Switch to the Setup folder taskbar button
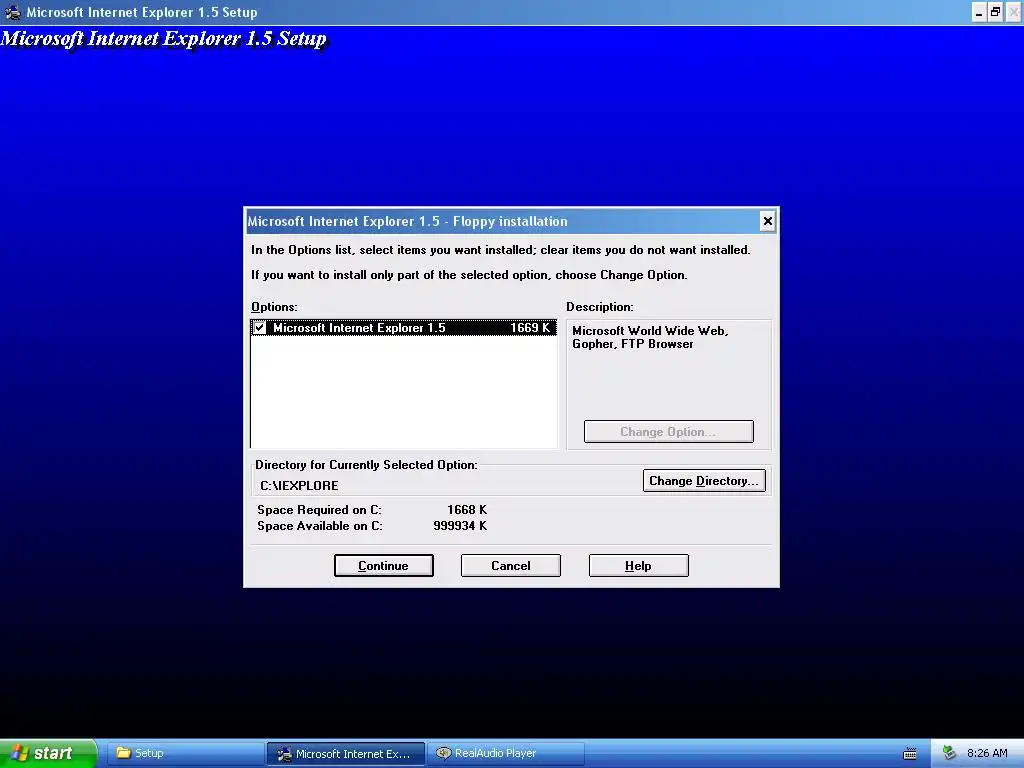This screenshot has width=1024, height=768. point(184,753)
